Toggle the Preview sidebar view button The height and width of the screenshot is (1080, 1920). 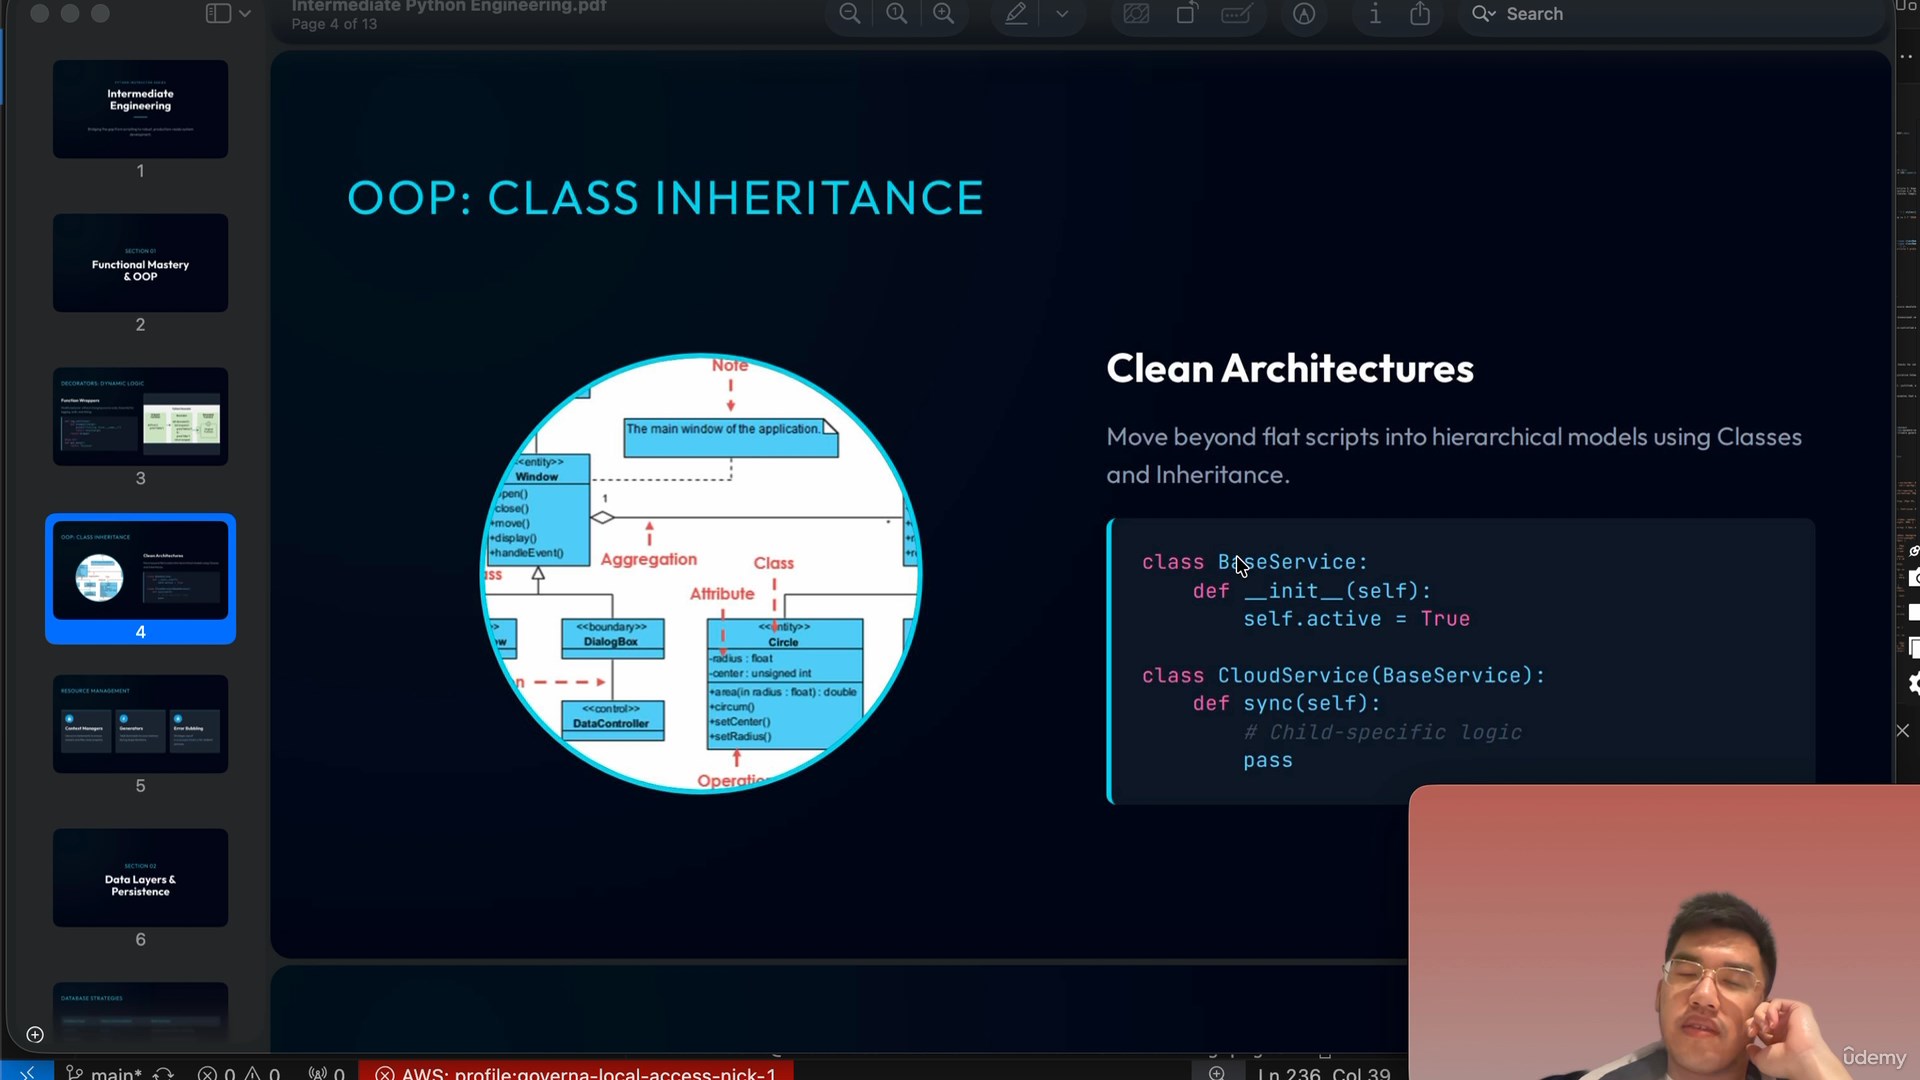(x=218, y=14)
